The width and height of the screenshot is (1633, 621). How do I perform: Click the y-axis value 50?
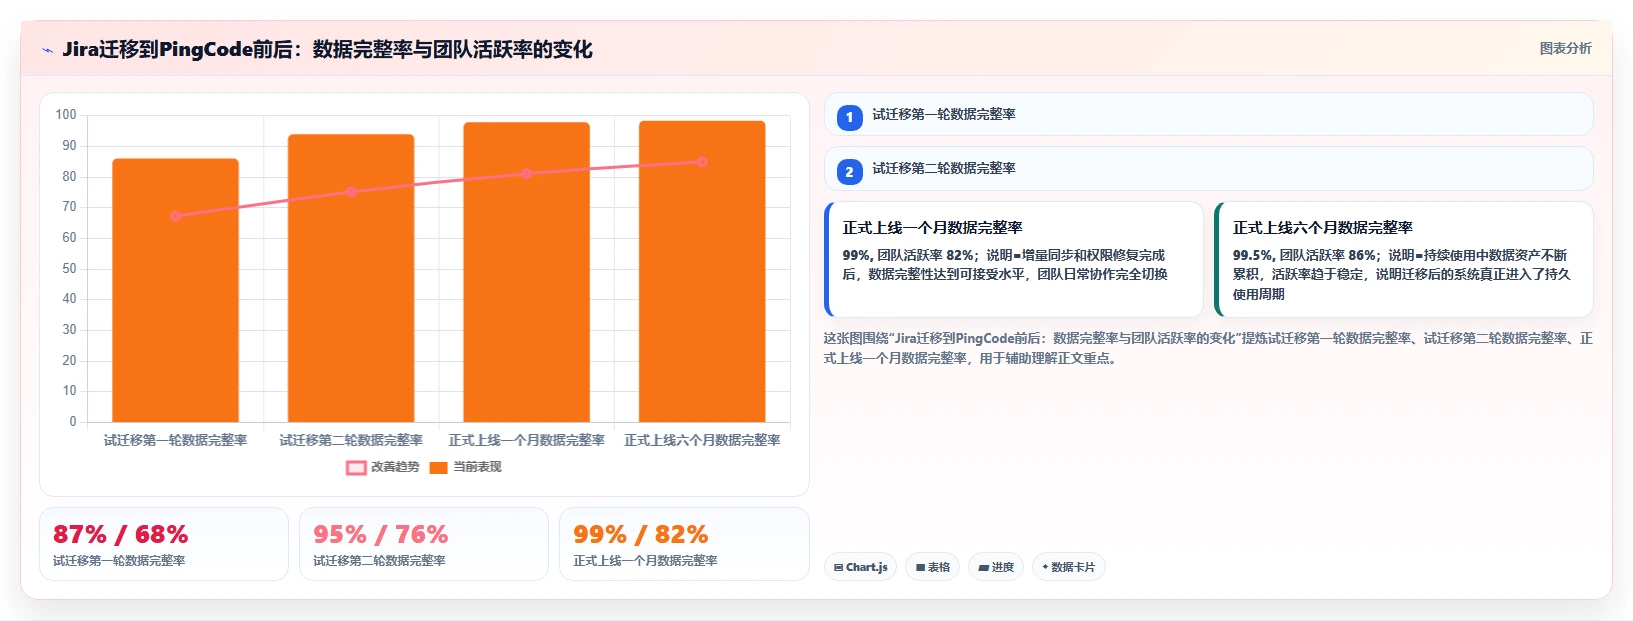[69, 268]
